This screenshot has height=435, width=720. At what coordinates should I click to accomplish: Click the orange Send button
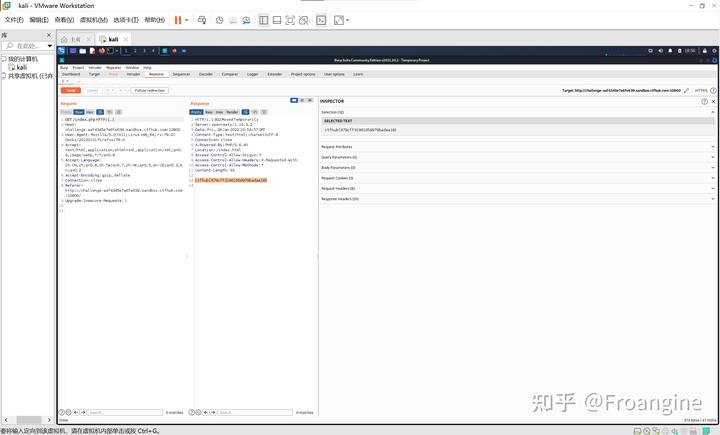coord(71,90)
